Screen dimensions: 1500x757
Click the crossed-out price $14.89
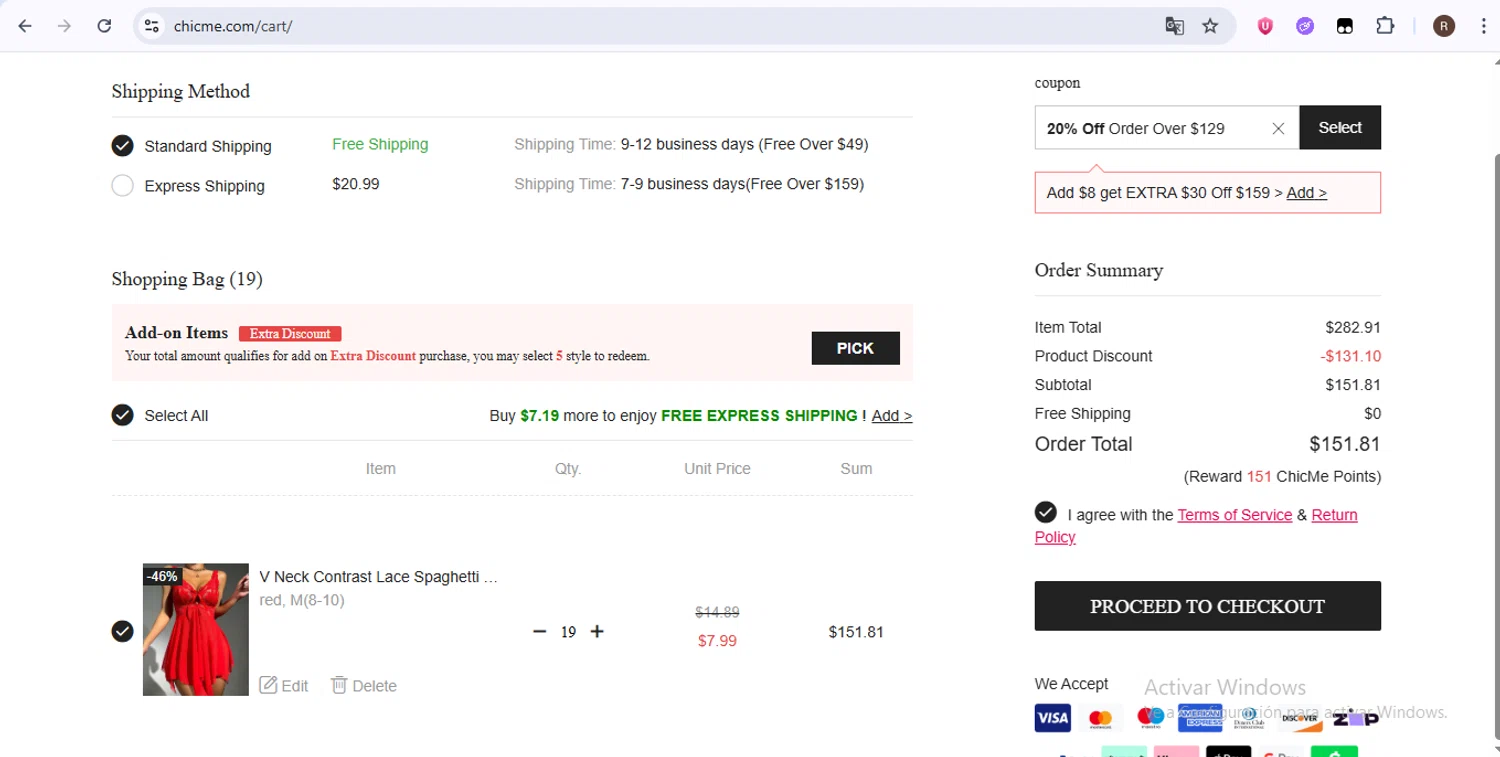click(x=717, y=612)
